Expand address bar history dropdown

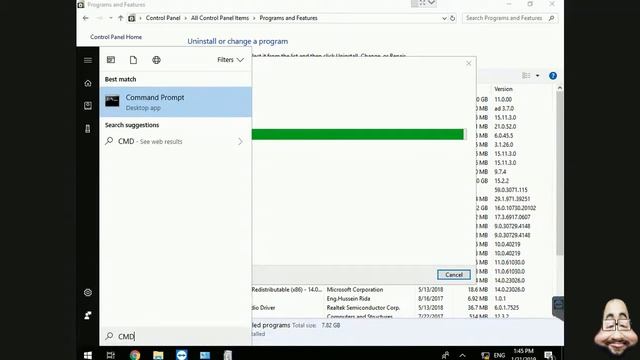point(444,18)
